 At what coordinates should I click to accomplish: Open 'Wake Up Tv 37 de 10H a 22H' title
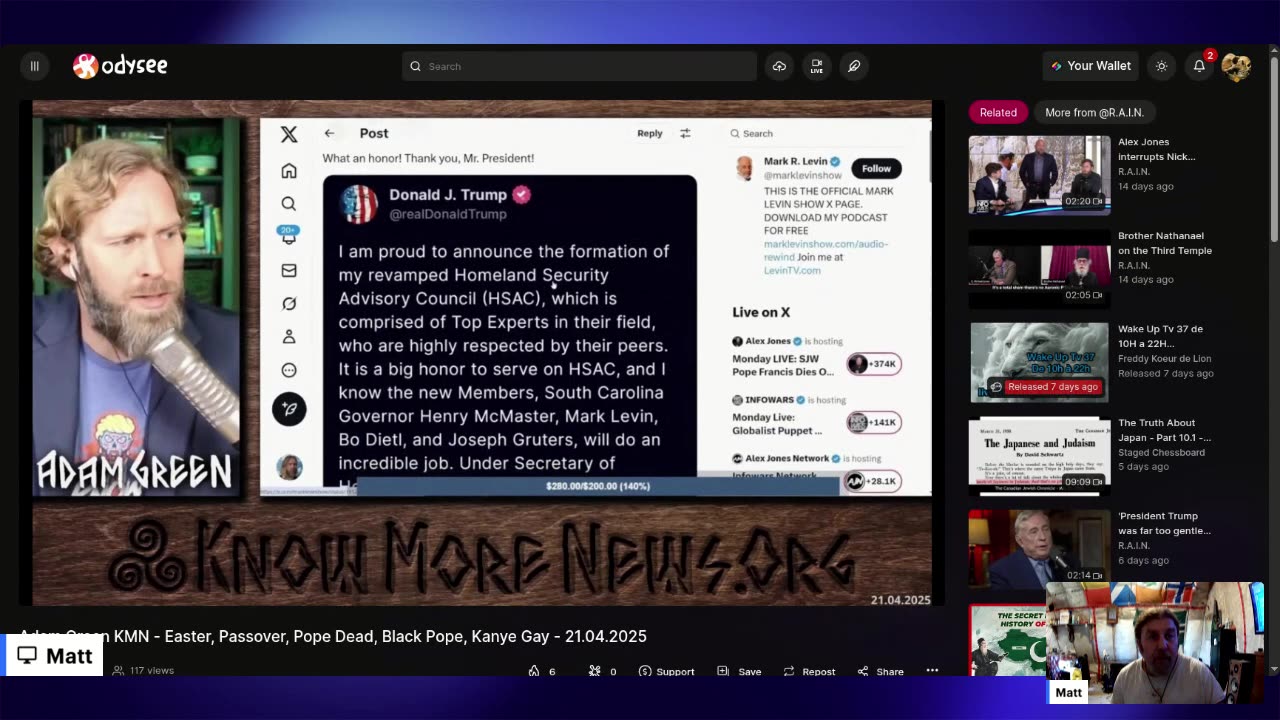1160,336
